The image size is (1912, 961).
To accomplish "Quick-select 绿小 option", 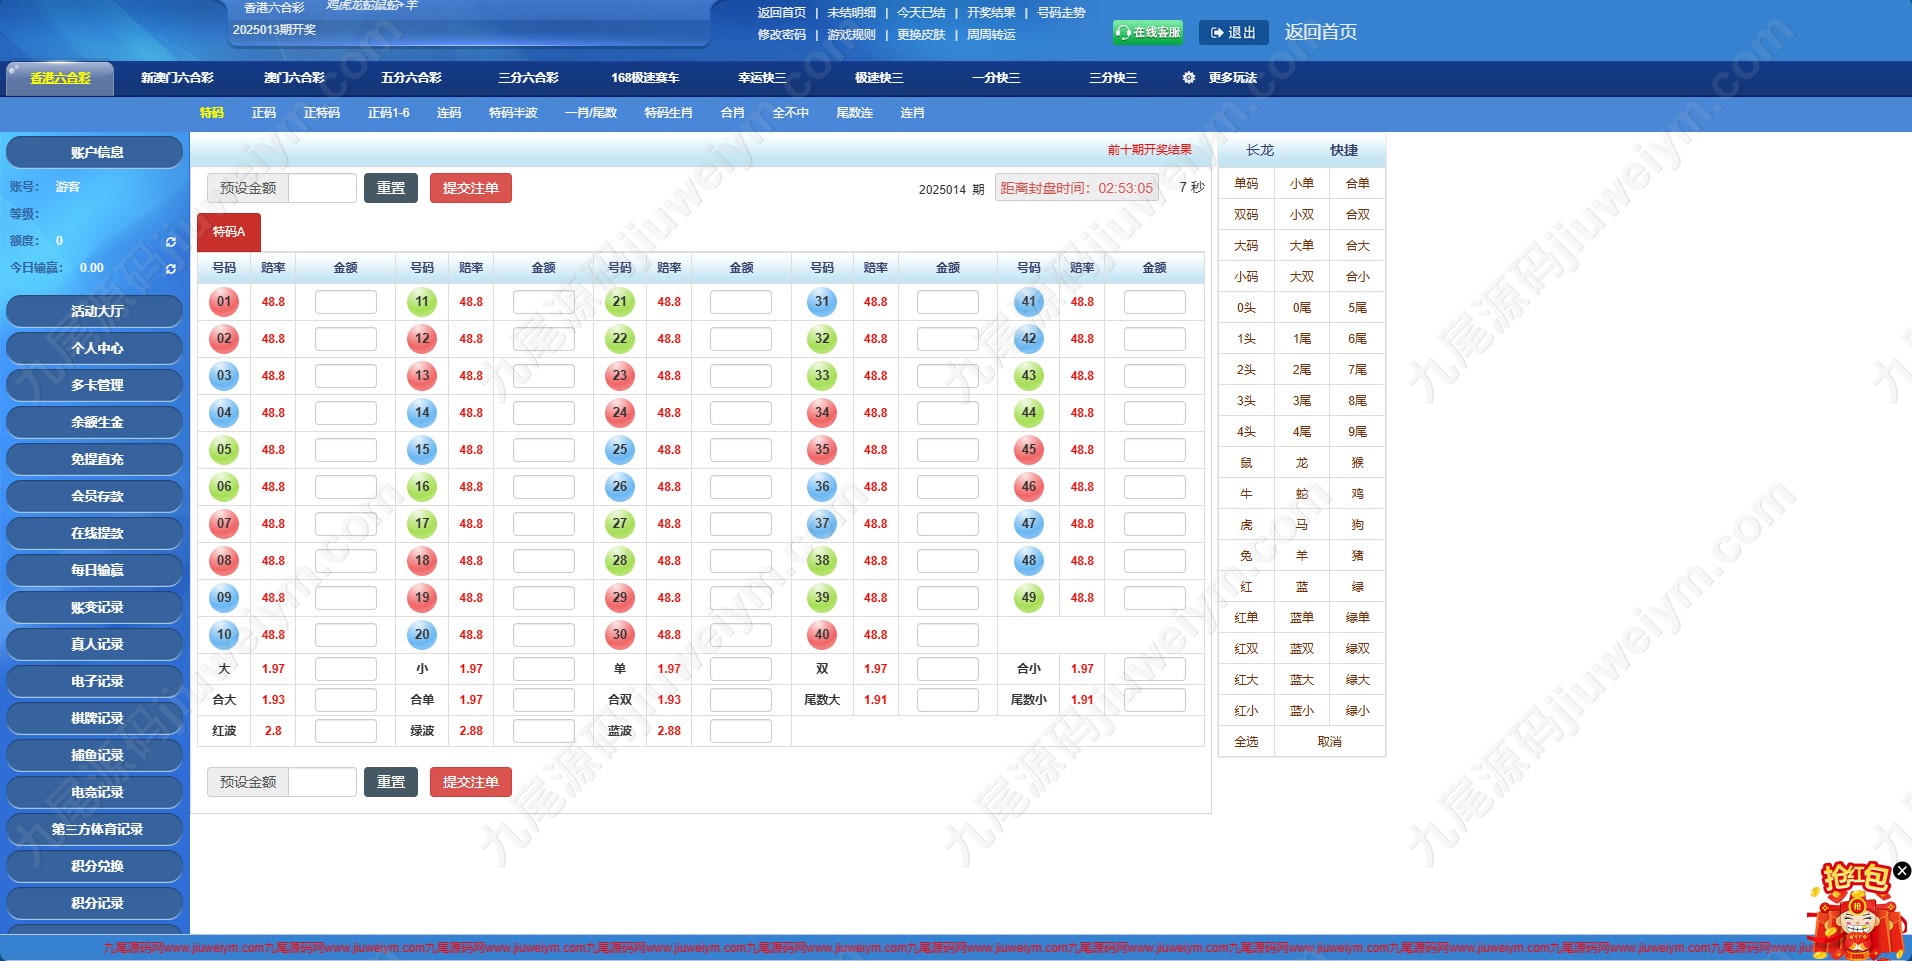I will [1358, 711].
